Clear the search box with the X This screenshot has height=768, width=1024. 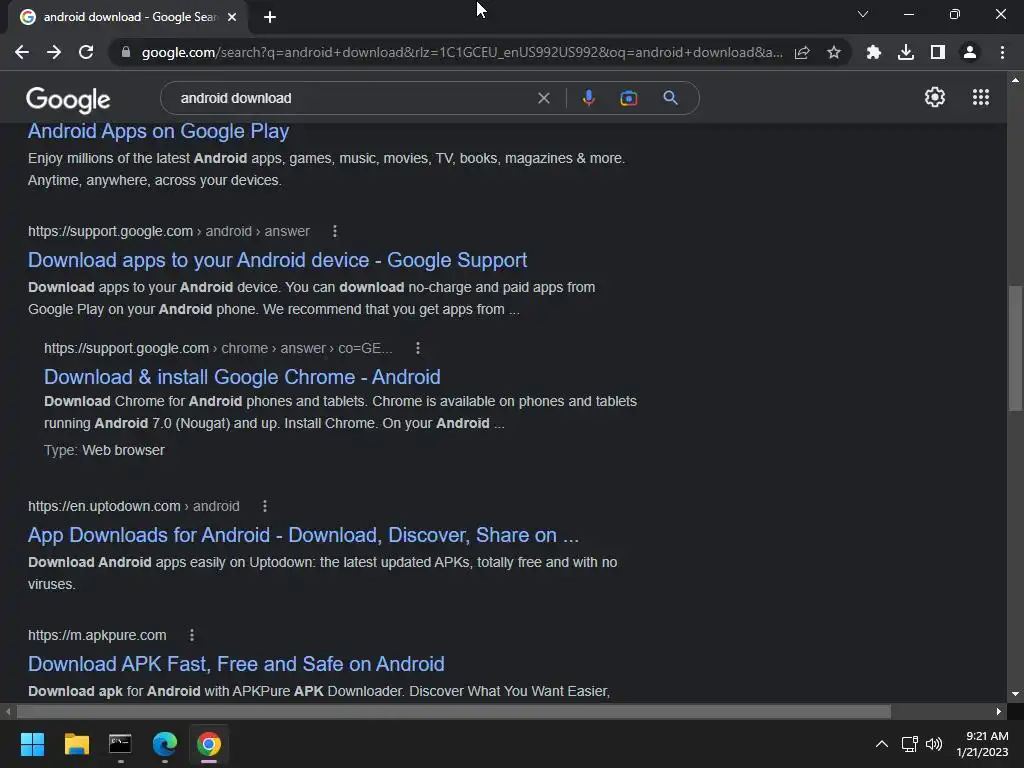click(x=543, y=98)
